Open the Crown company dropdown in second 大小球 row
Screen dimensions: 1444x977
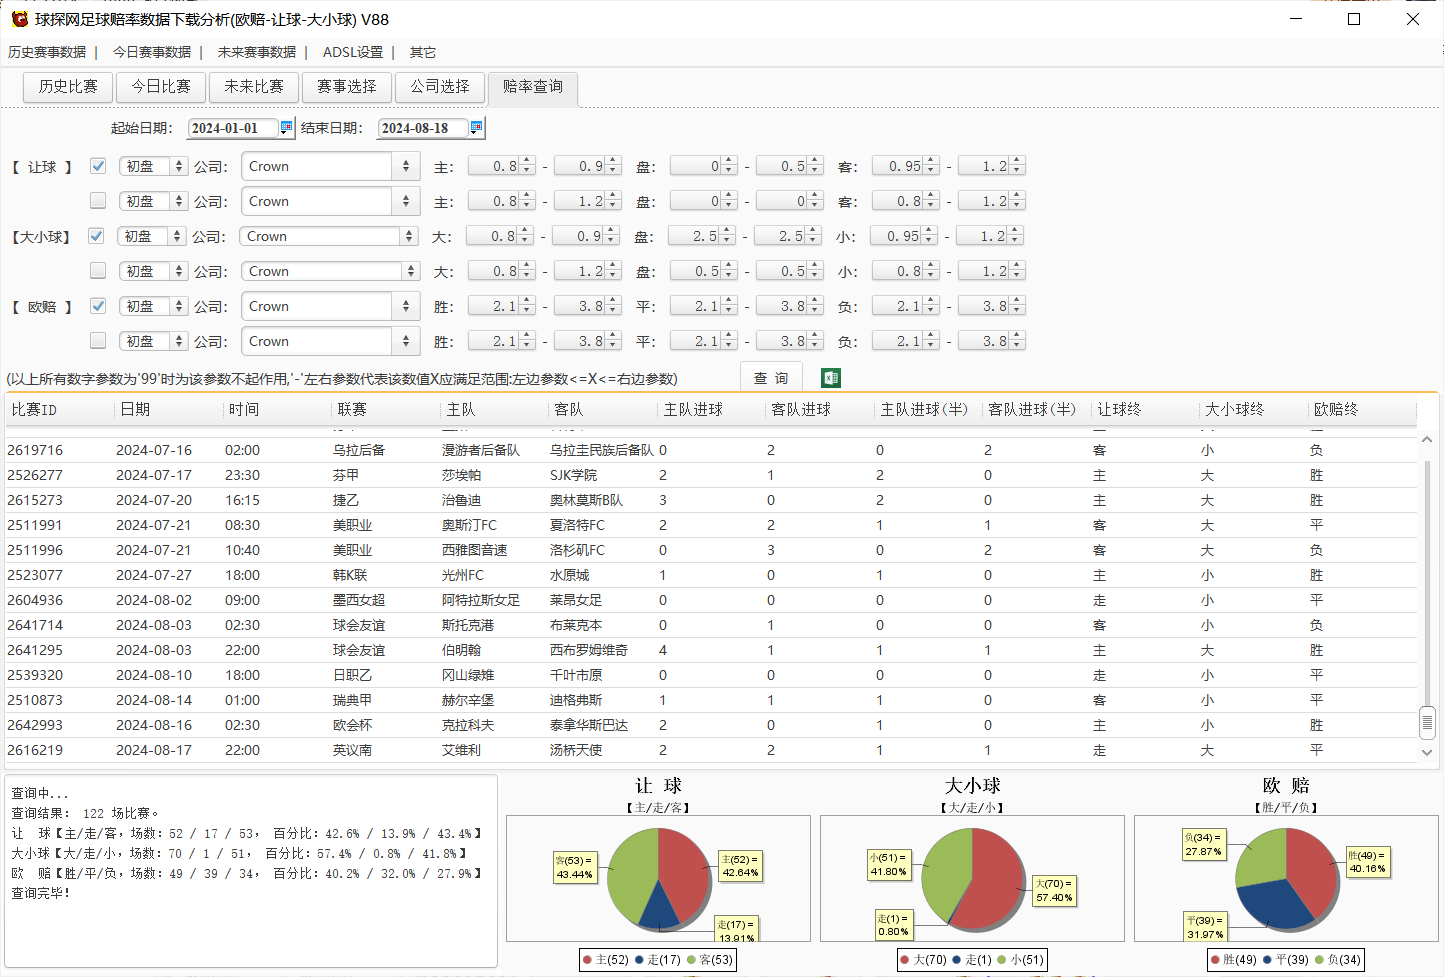pyautogui.click(x=330, y=271)
